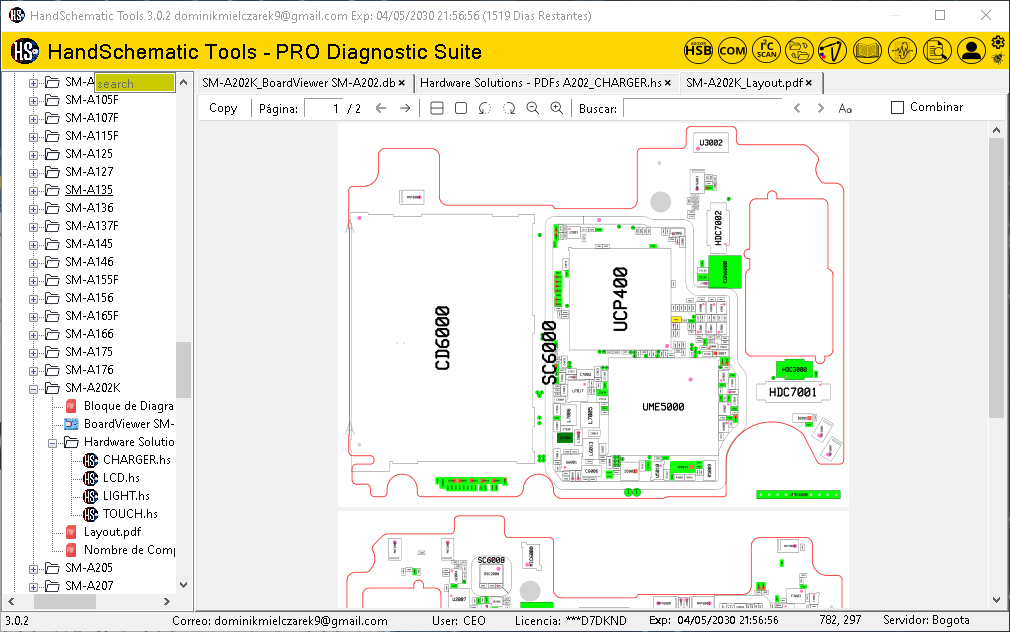Open LIGHT.hs solution file
Viewport: 1010px width, 632px height.
pyautogui.click(x=126, y=495)
